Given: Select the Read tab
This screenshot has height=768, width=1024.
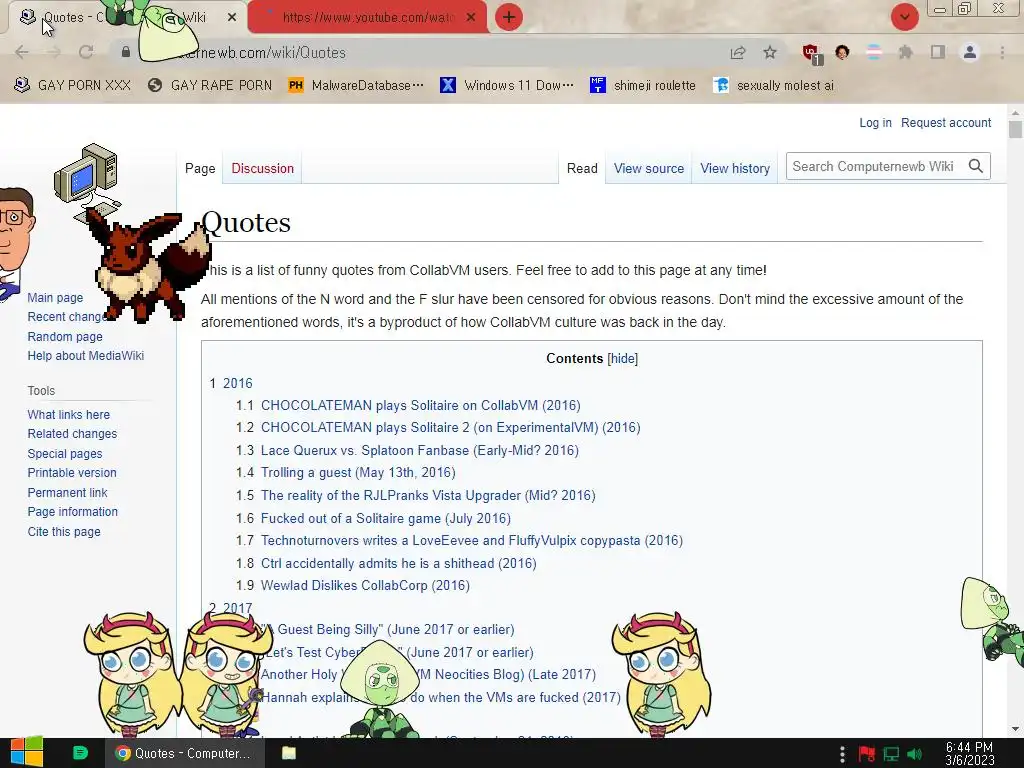Looking at the screenshot, I should pos(582,168).
